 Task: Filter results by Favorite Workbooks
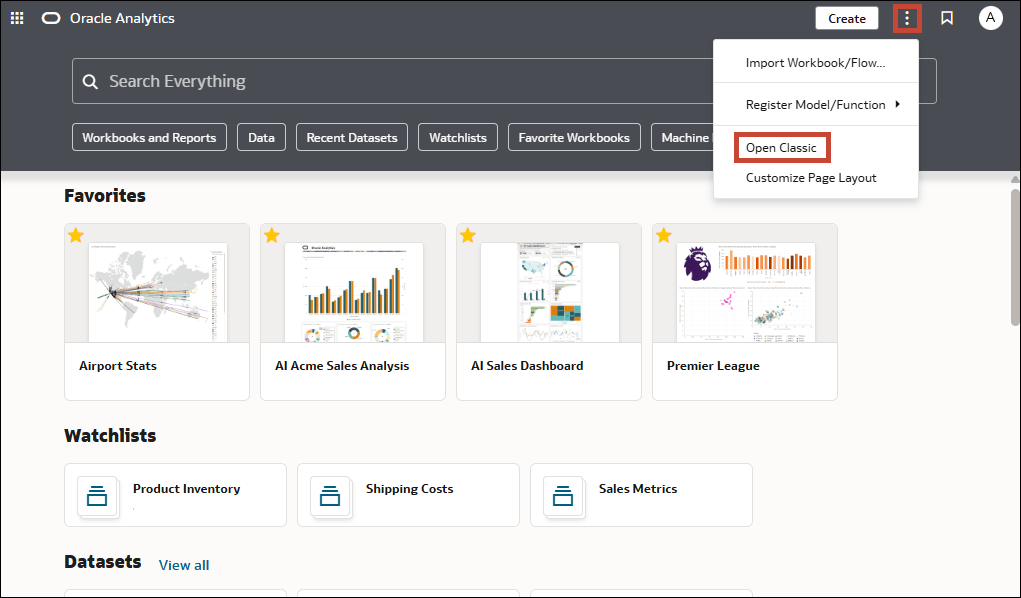pyautogui.click(x=574, y=137)
